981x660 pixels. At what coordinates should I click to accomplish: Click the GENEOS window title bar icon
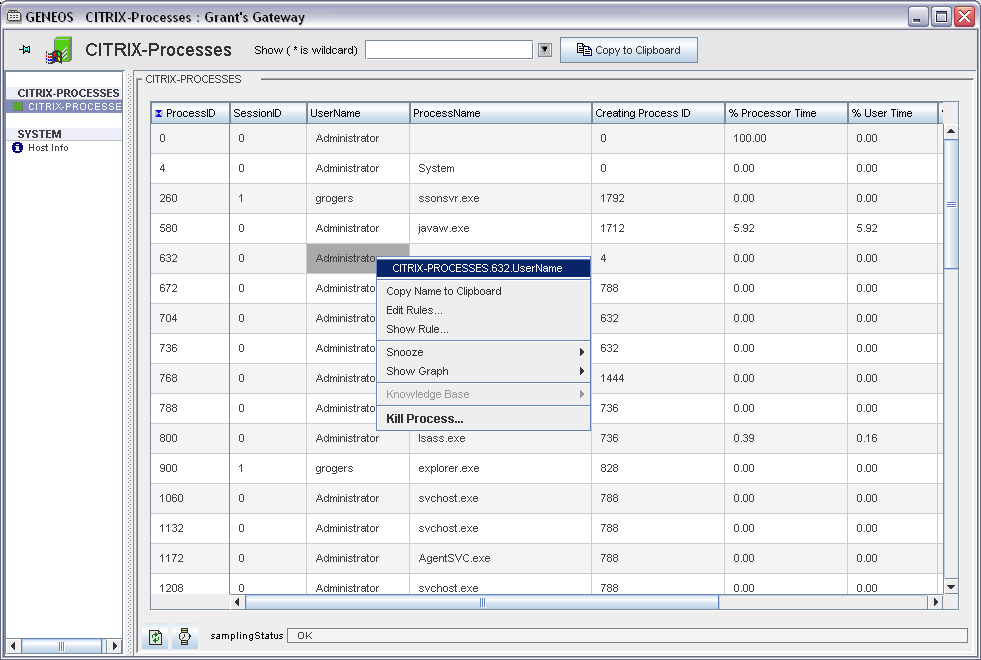click(14, 17)
